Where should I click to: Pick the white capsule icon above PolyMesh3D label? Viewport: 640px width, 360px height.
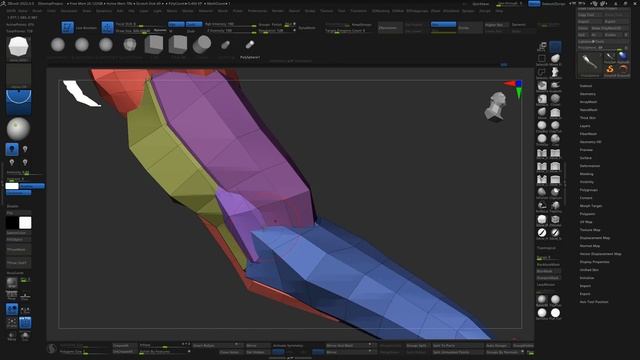pos(250,44)
